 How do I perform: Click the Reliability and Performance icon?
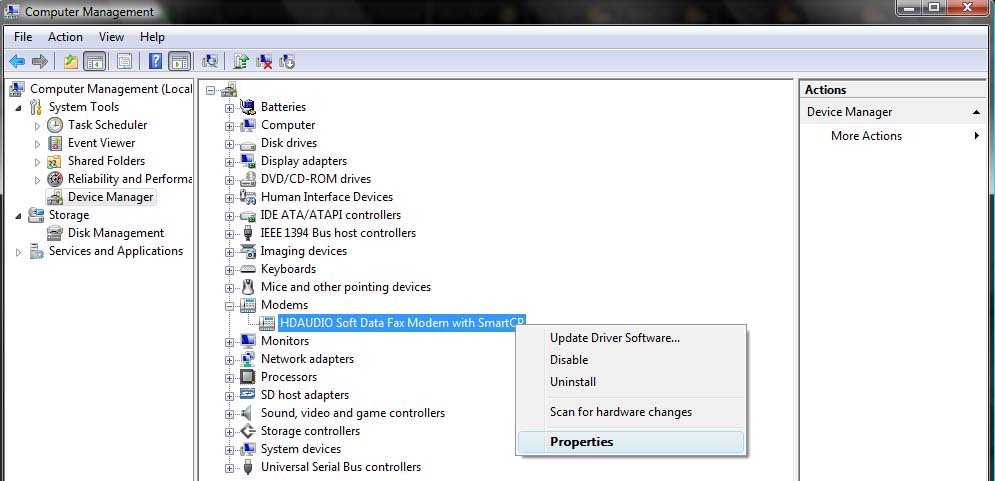[x=55, y=179]
